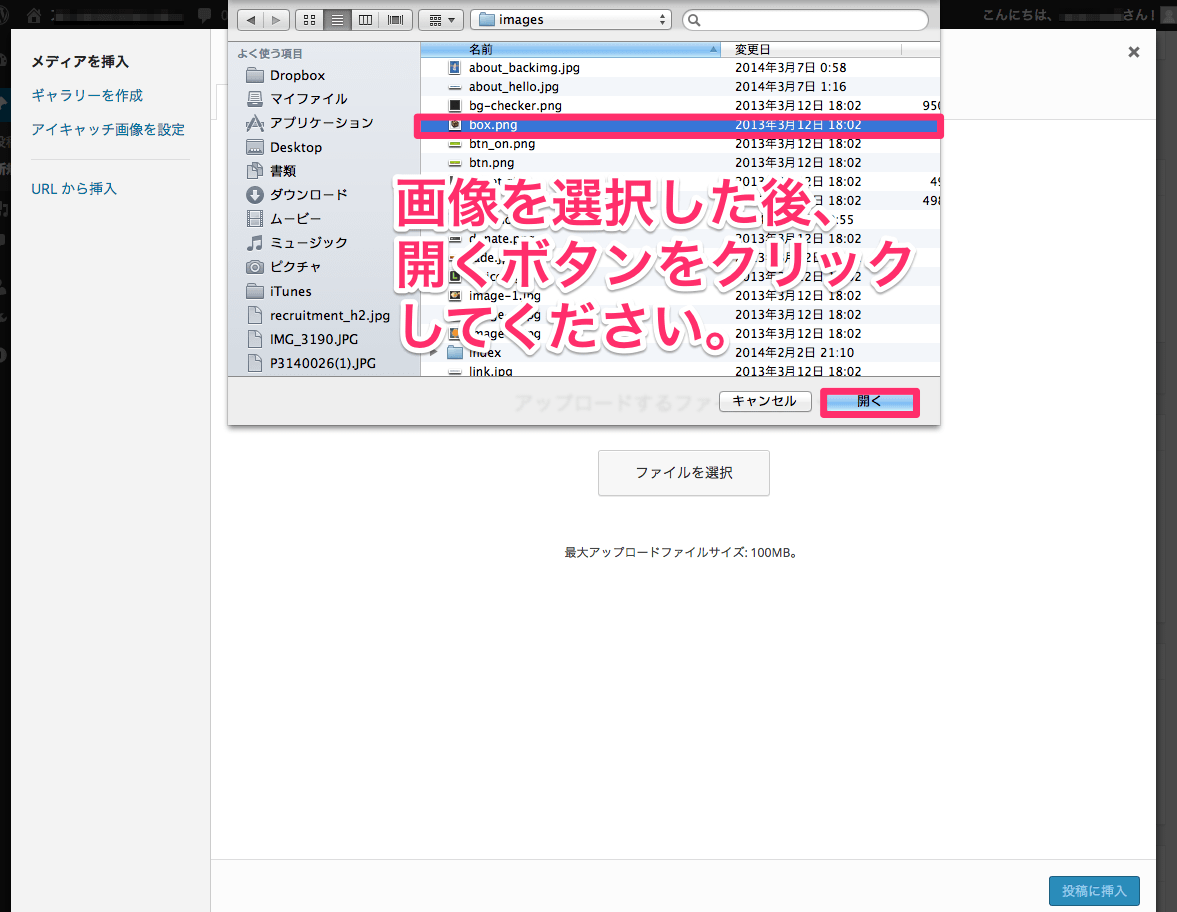Select file about_hello.jpg
1177x912 pixels.
pyautogui.click(x=680, y=86)
